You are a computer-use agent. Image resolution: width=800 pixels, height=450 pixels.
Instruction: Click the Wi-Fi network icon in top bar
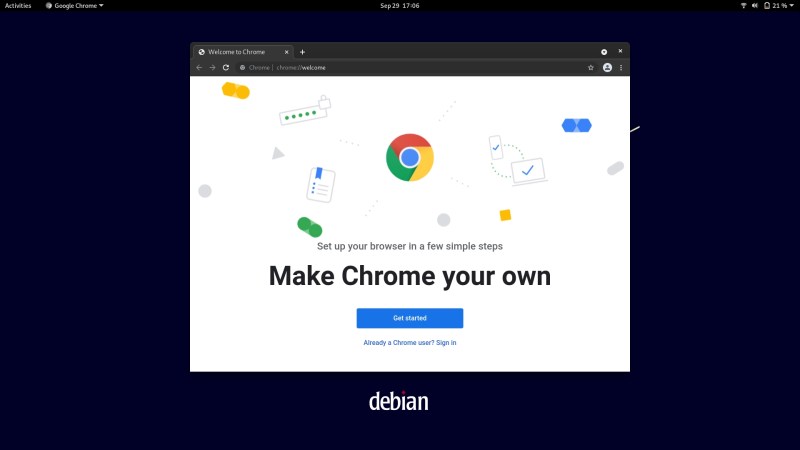[x=743, y=6]
